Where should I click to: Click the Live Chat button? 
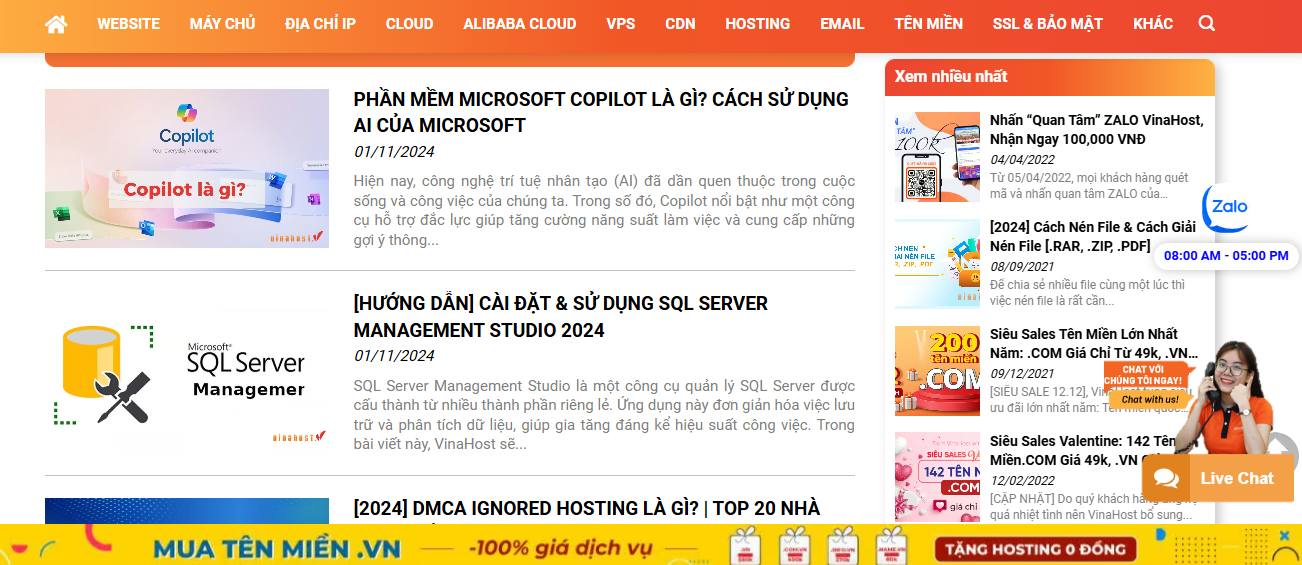point(1218,479)
